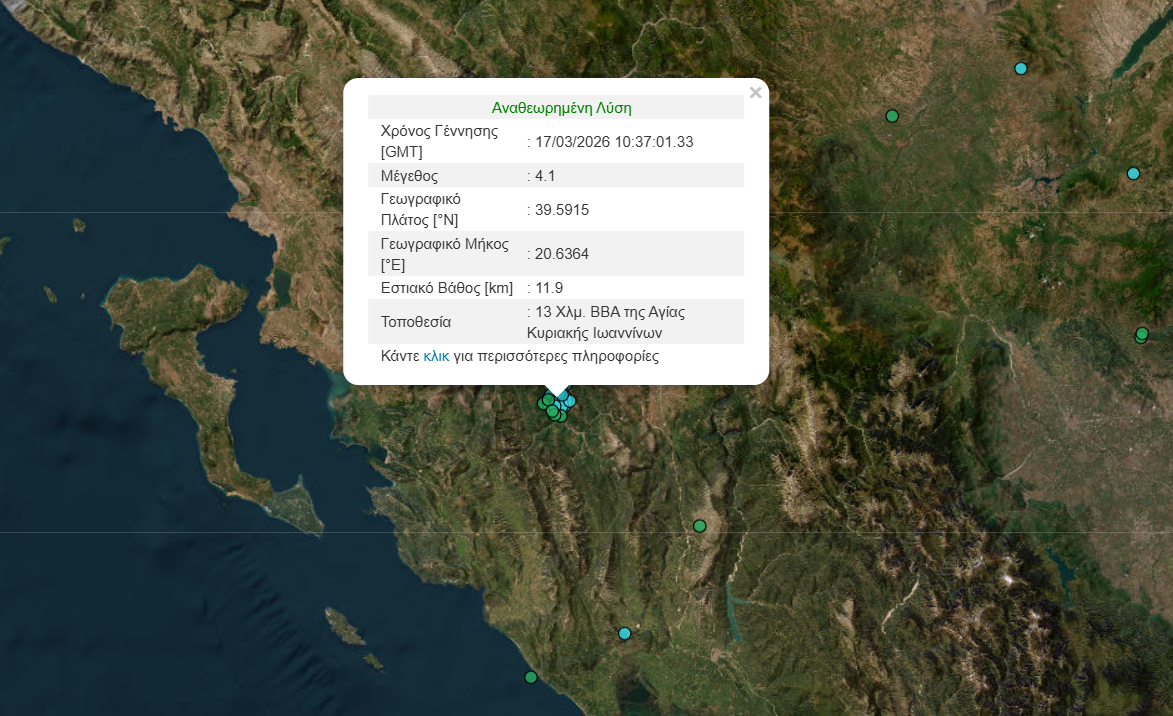Click the cyan marker near the bottom of the map
The width and height of the screenshot is (1173, 716).
tap(625, 633)
